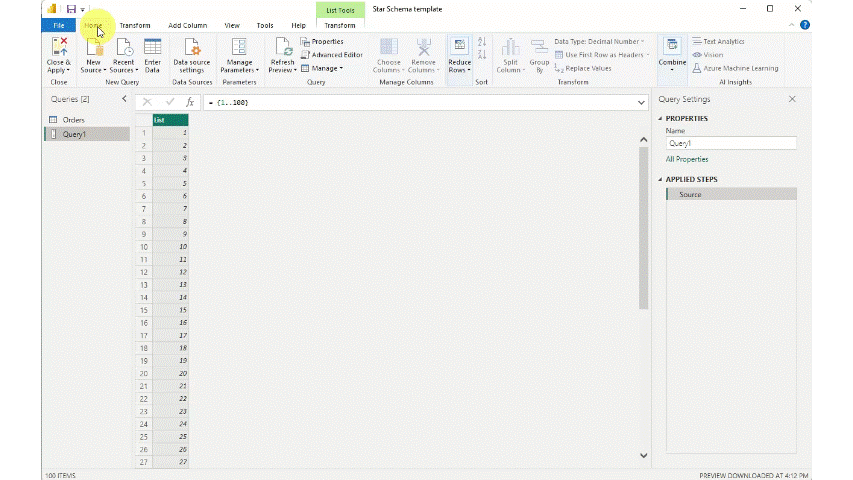Click the Text Analytics AI insight

(723, 42)
